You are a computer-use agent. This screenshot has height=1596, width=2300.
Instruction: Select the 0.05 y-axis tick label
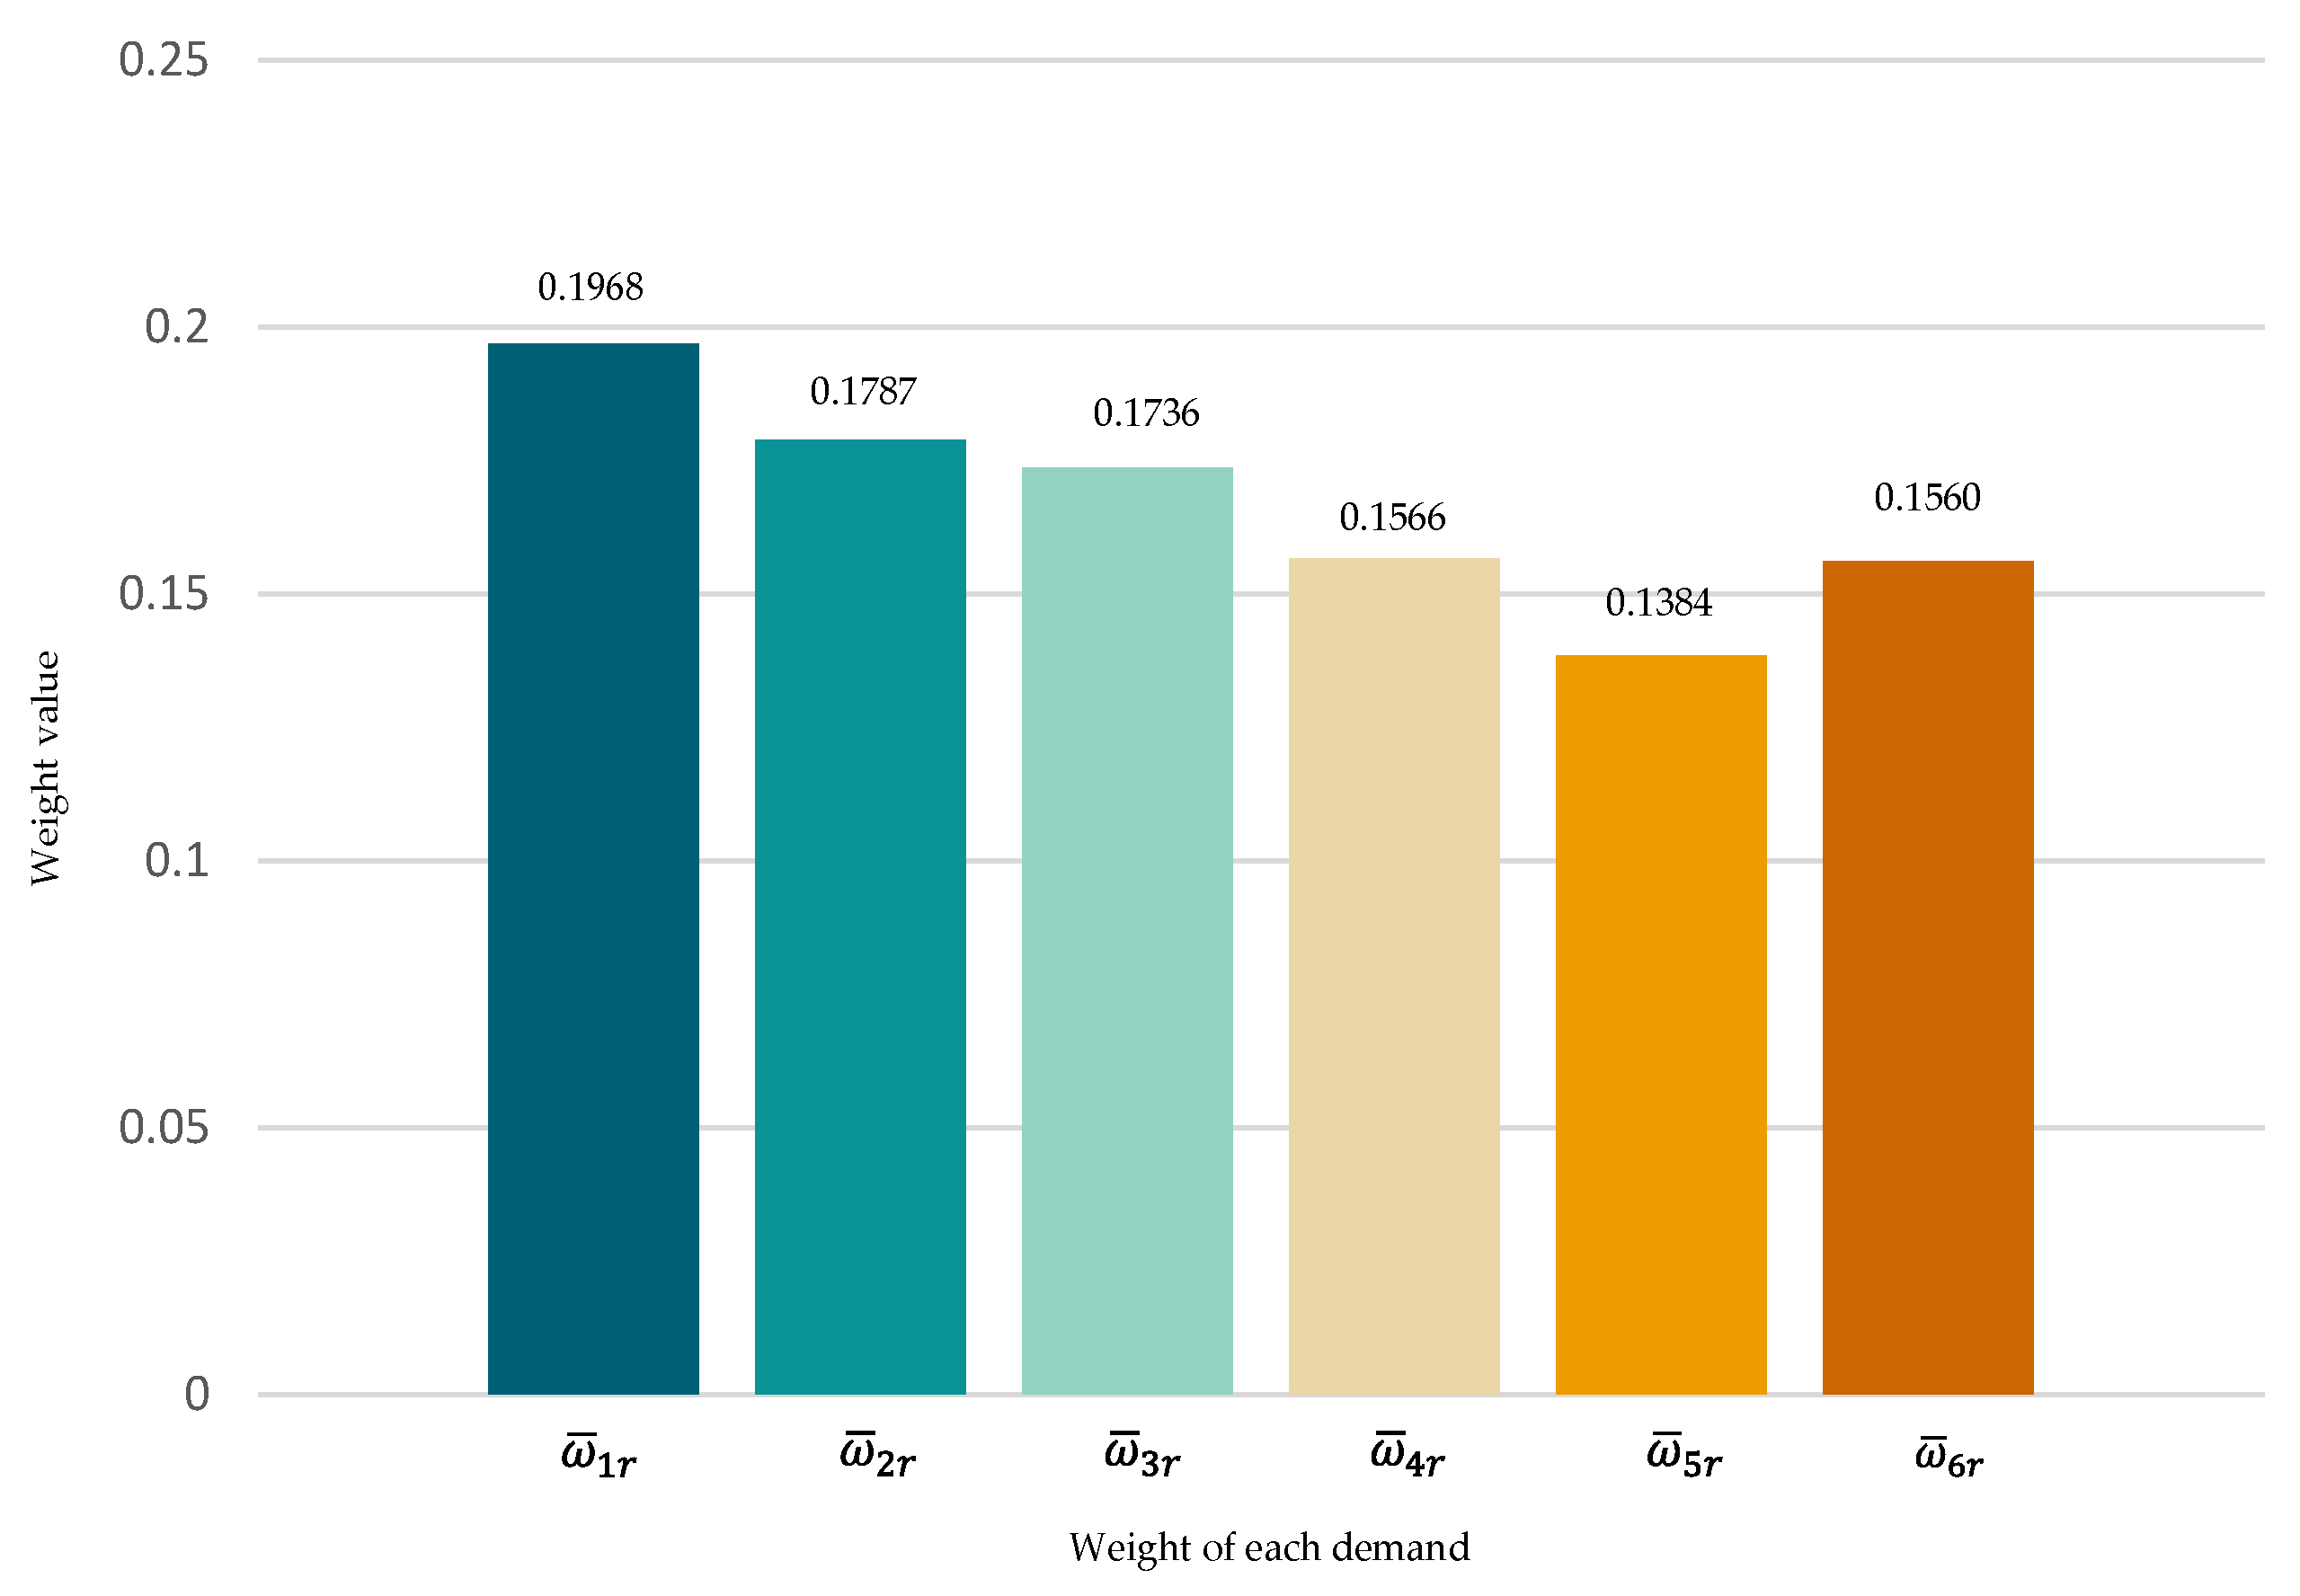point(164,1128)
